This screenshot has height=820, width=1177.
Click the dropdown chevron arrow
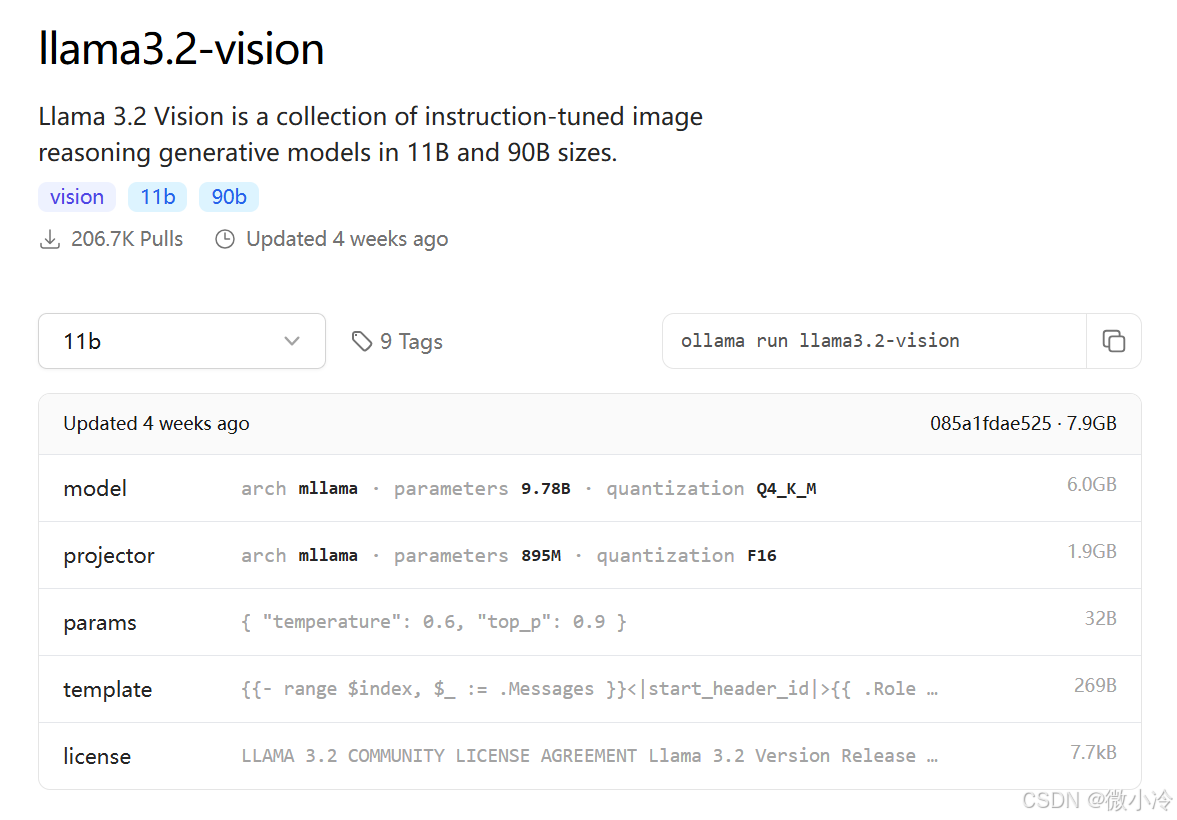[292, 341]
